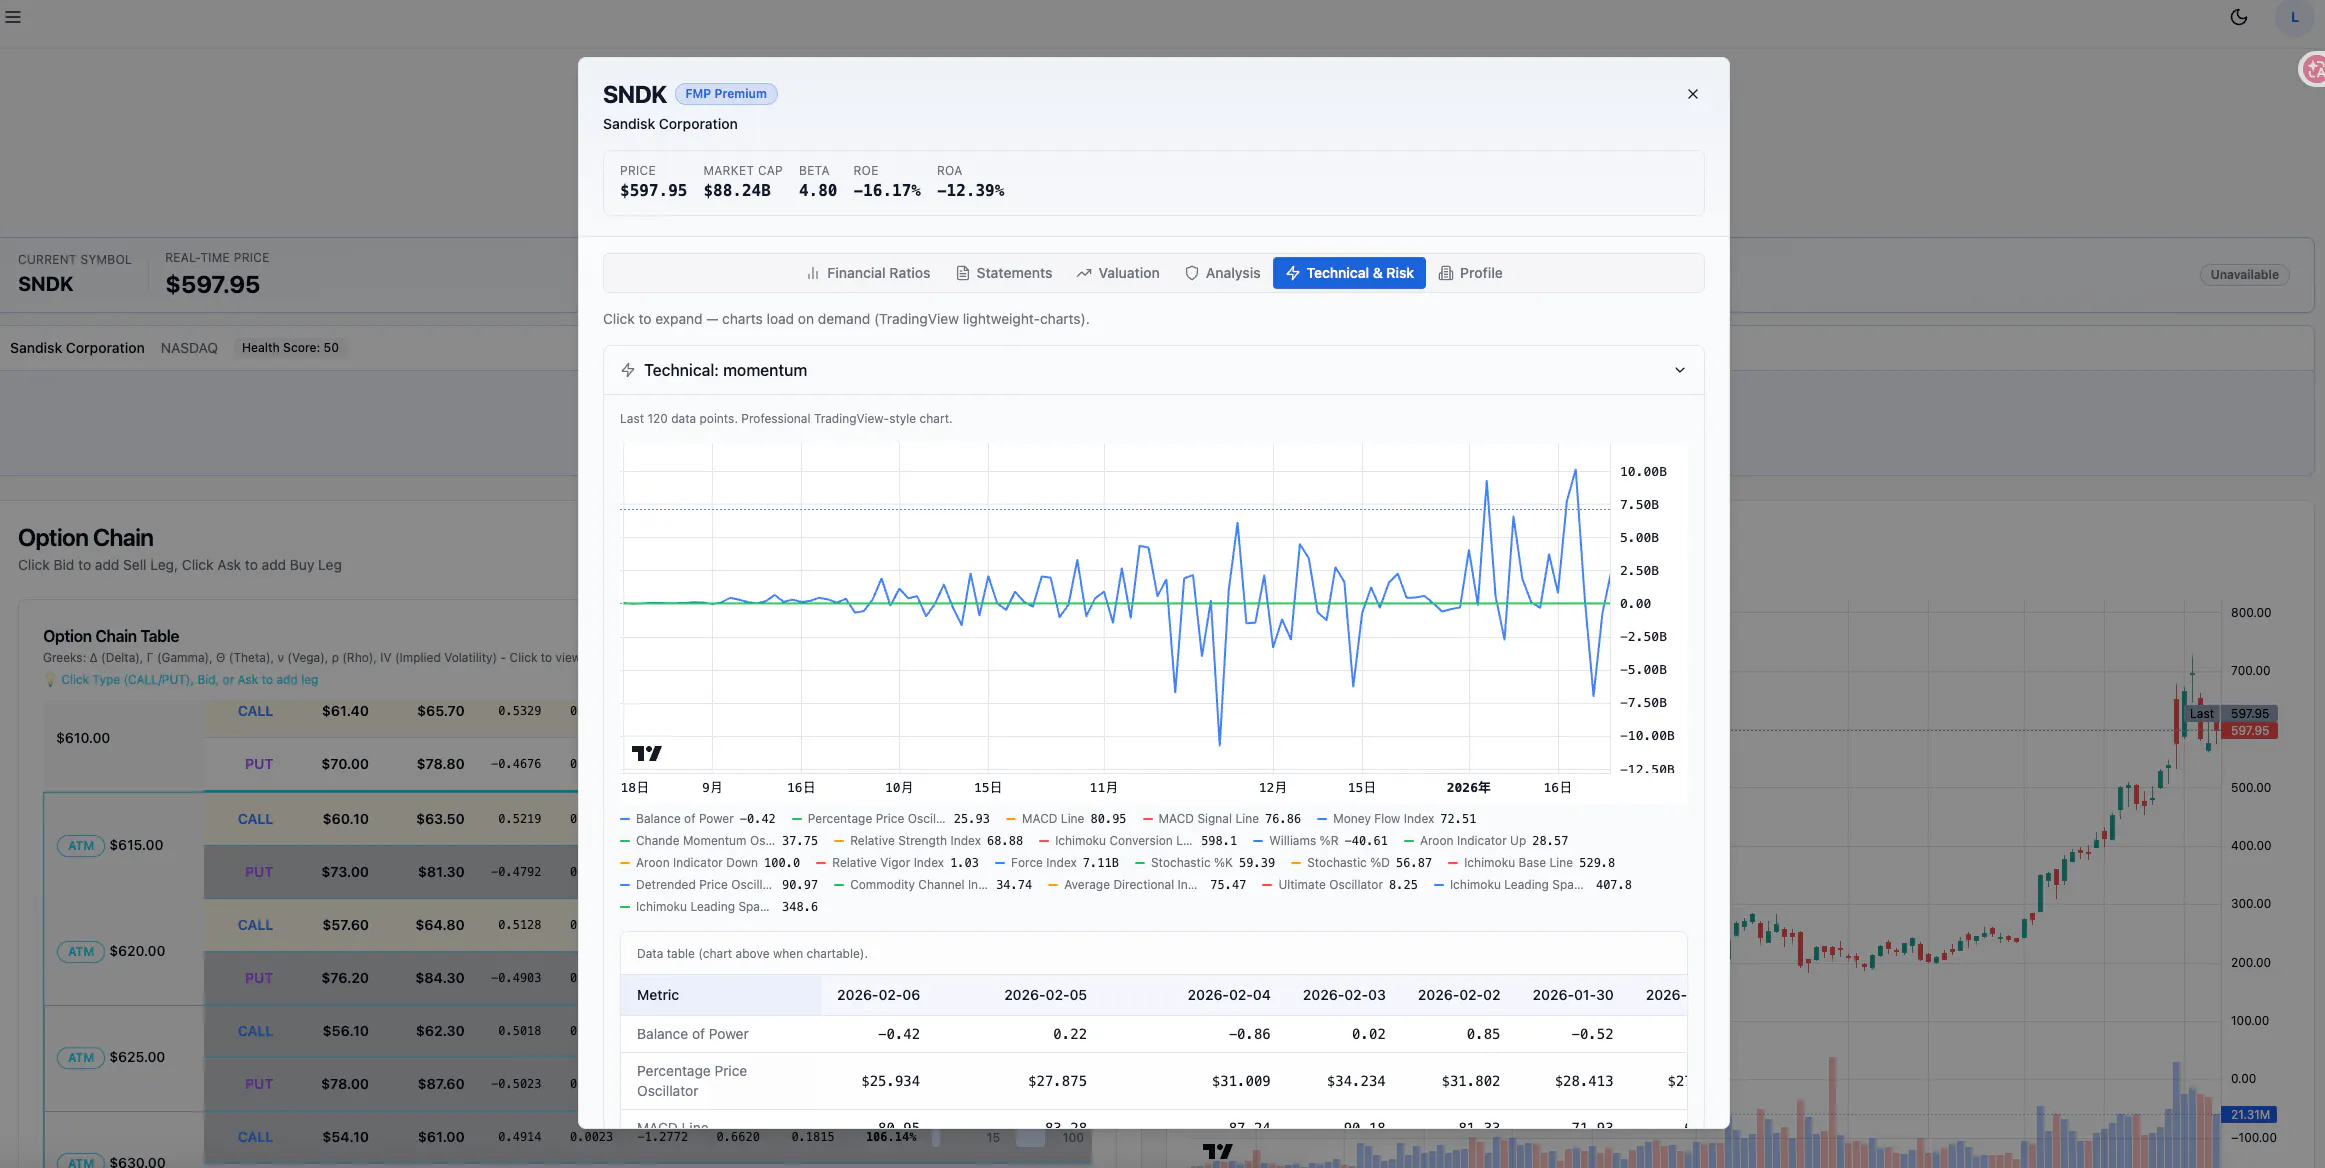Click the Relative Strength Index legend entry
Viewport: 2325px width, 1168px height.
928,841
